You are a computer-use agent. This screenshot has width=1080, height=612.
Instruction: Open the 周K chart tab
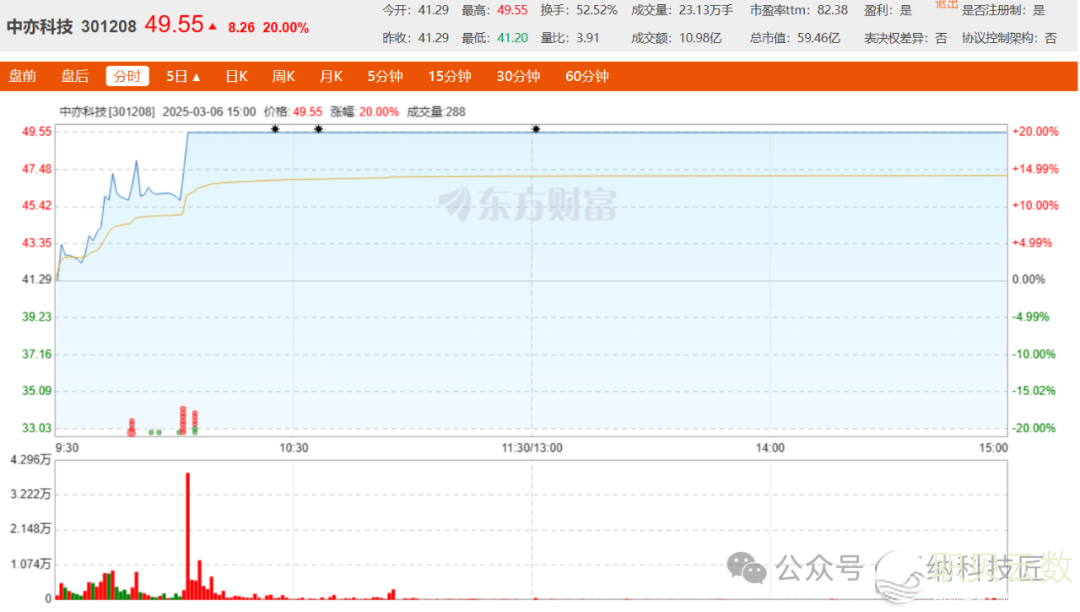[283, 76]
